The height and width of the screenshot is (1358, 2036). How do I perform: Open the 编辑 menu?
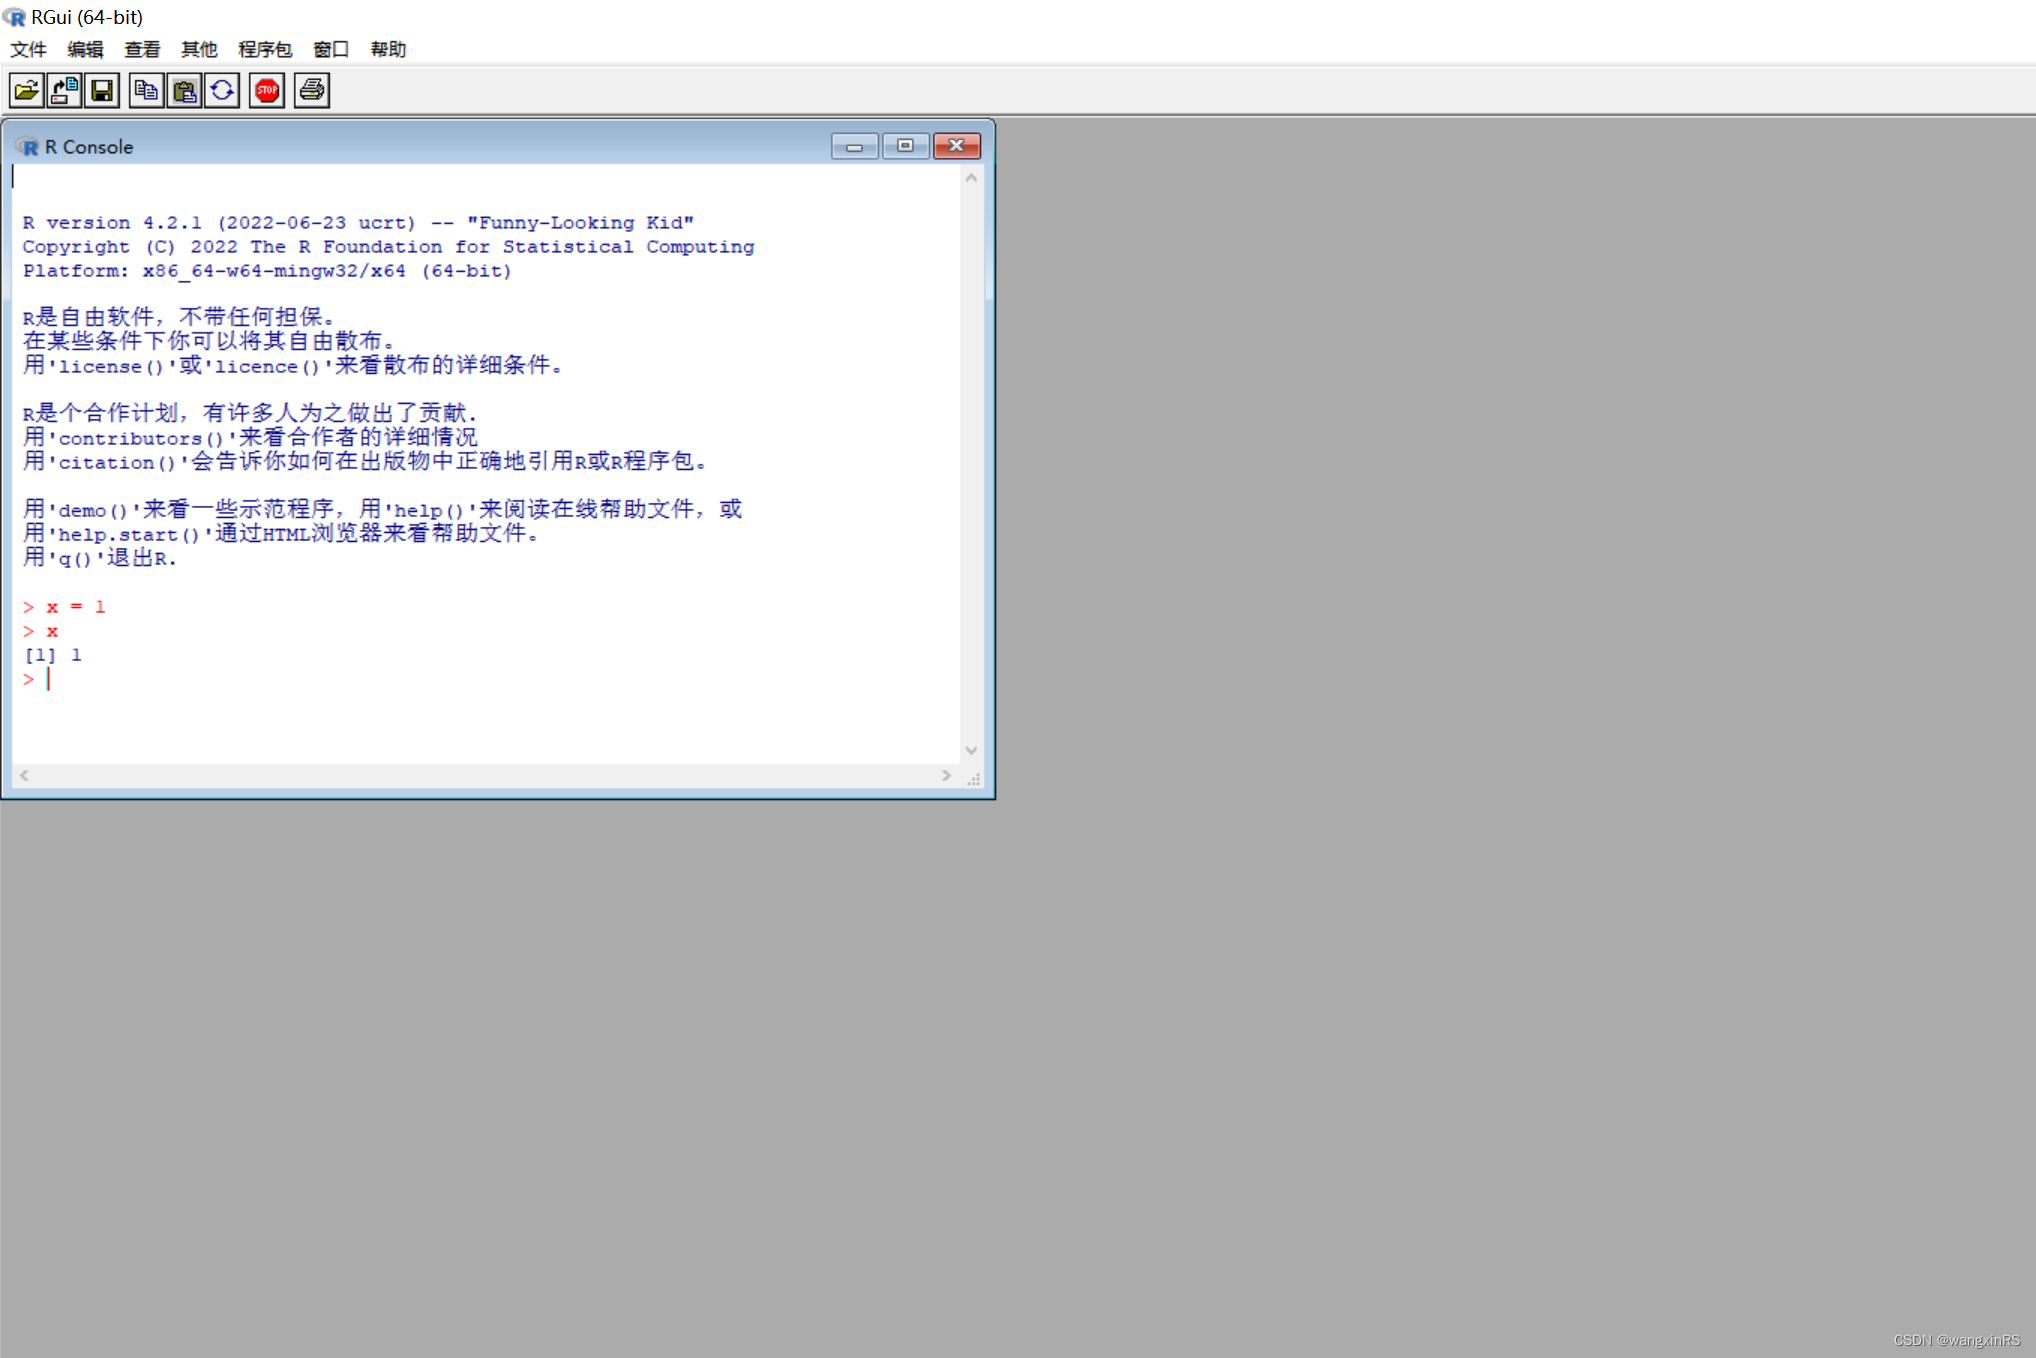click(x=85, y=49)
